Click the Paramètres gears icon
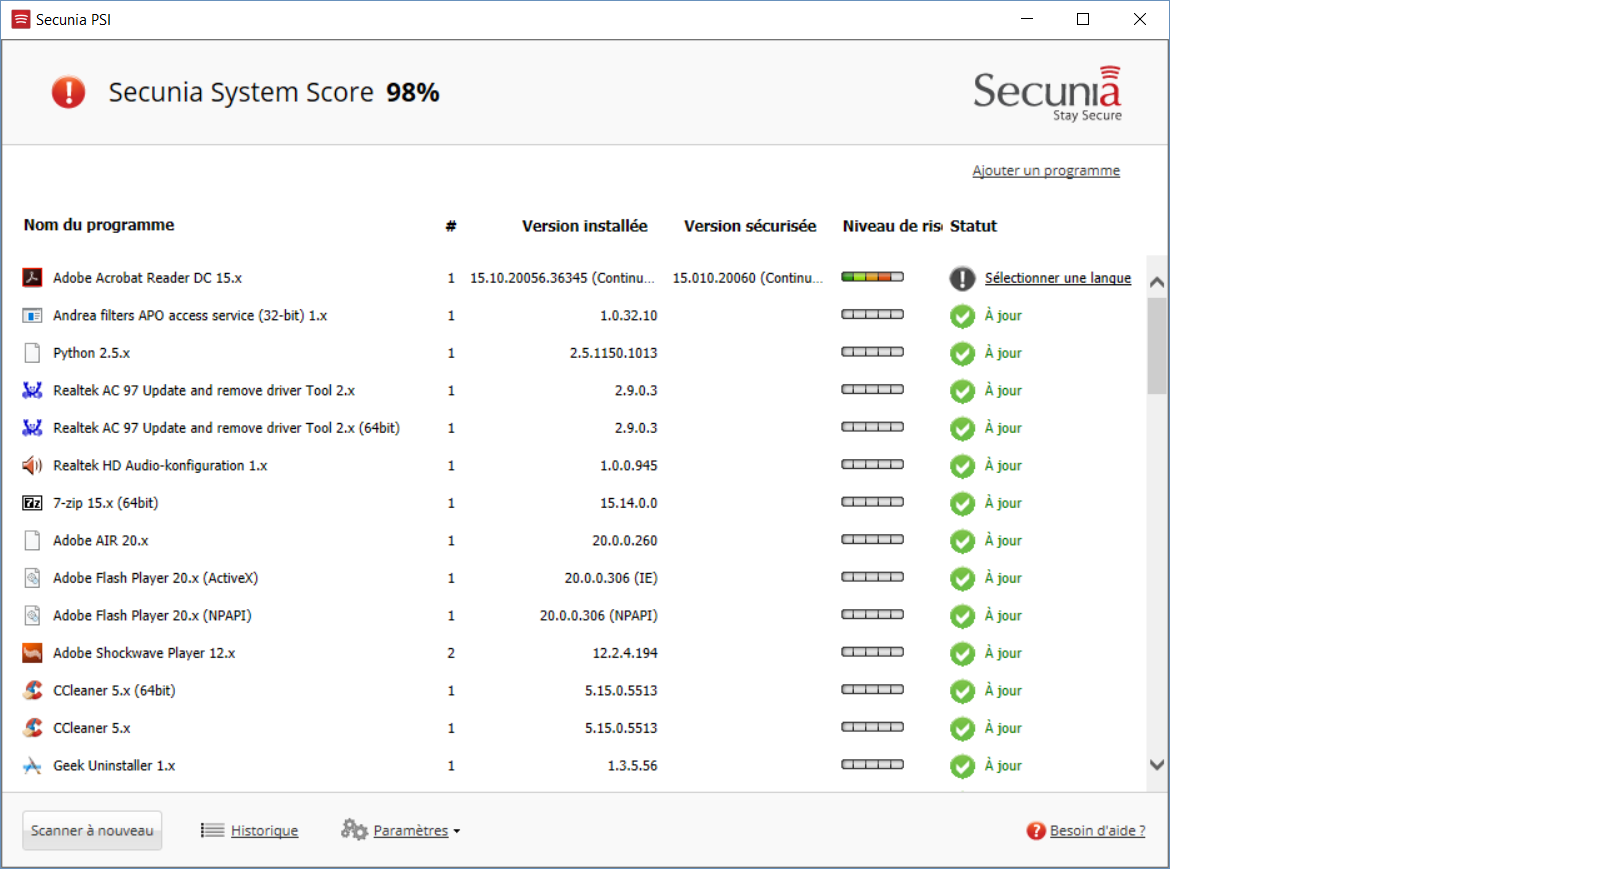1612x869 pixels. tap(354, 829)
